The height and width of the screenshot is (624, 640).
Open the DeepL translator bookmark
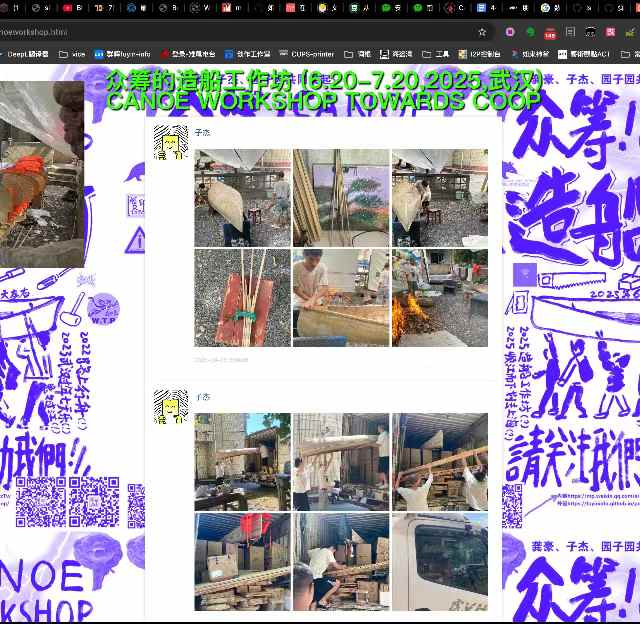[25, 54]
